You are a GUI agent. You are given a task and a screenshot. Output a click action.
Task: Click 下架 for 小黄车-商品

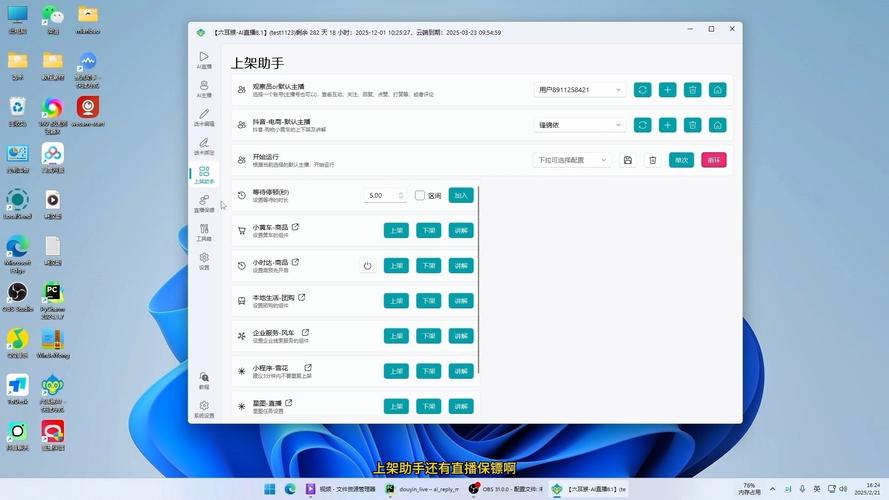point(428,230)
